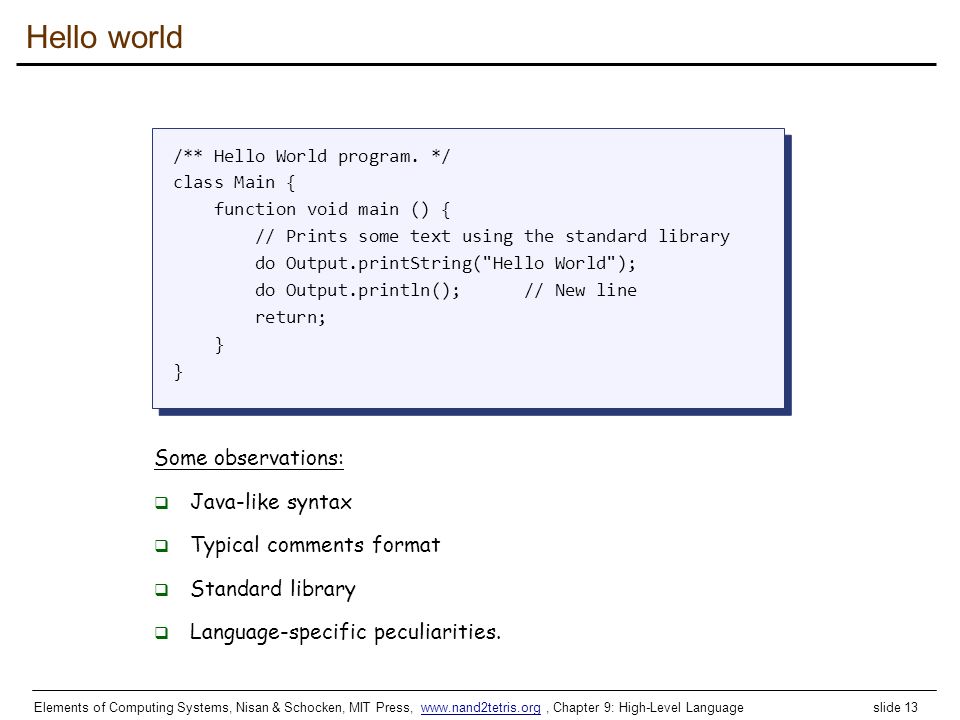Click the final closing brace of class
Image resolution: width=960 pixels, height=720 pixels.
[178, 372]
